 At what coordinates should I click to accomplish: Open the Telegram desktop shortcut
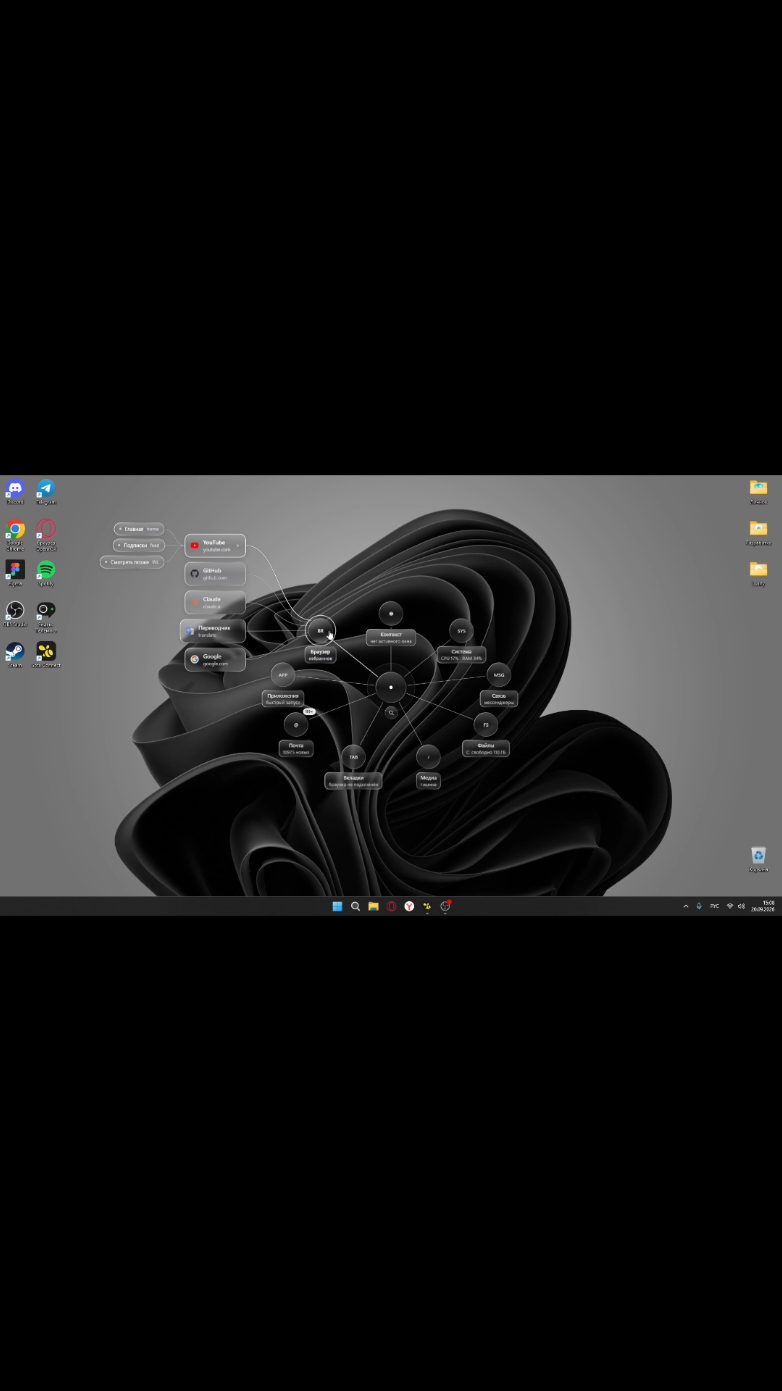[46, 490]
